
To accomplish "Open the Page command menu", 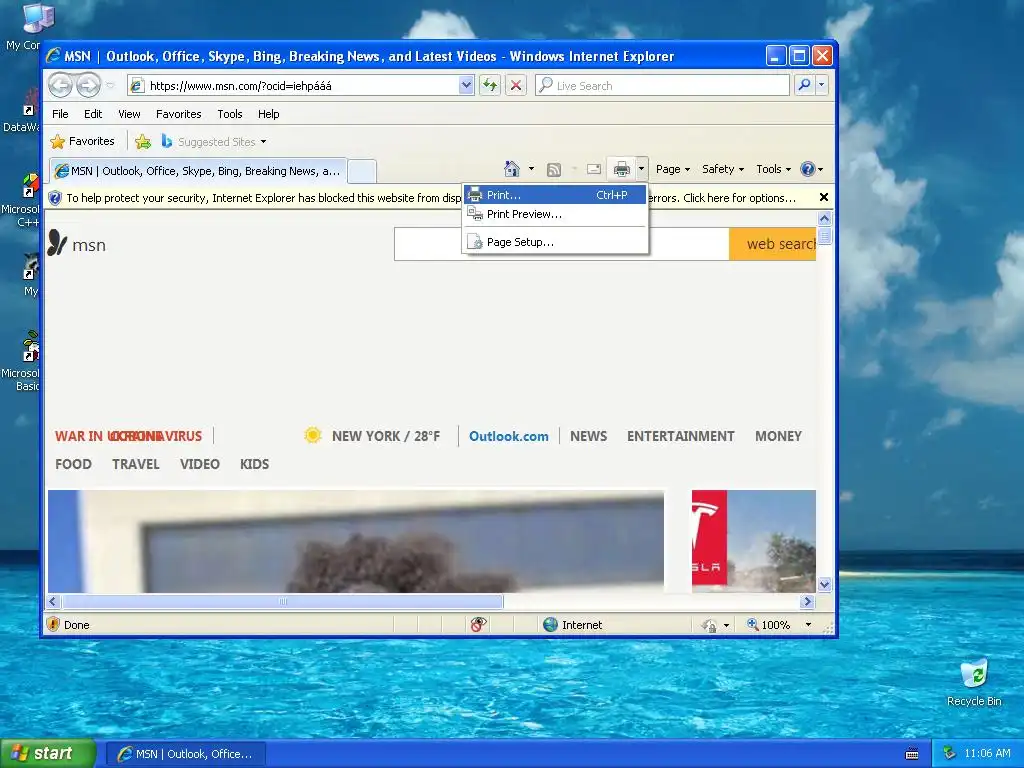I will tap(673, 169).
